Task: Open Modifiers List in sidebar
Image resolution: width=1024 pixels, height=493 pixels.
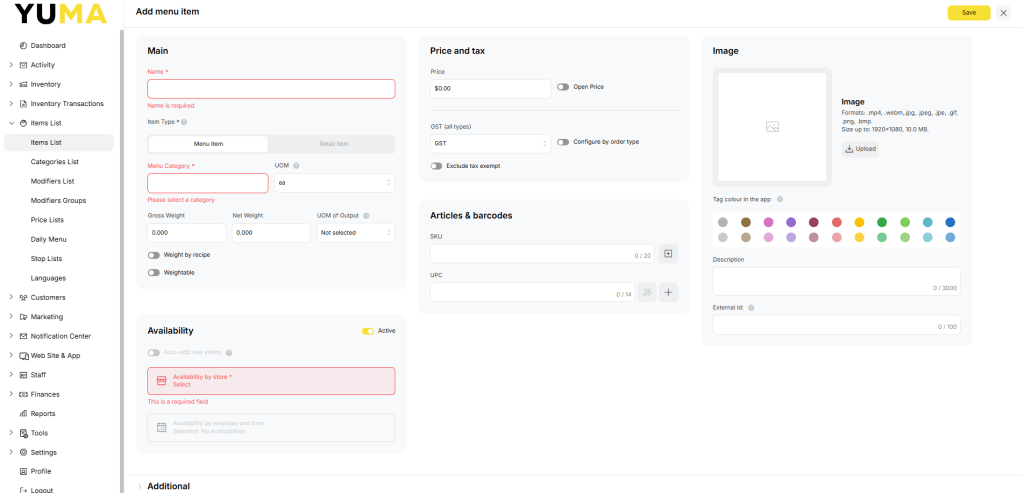Action: [52, 181]
